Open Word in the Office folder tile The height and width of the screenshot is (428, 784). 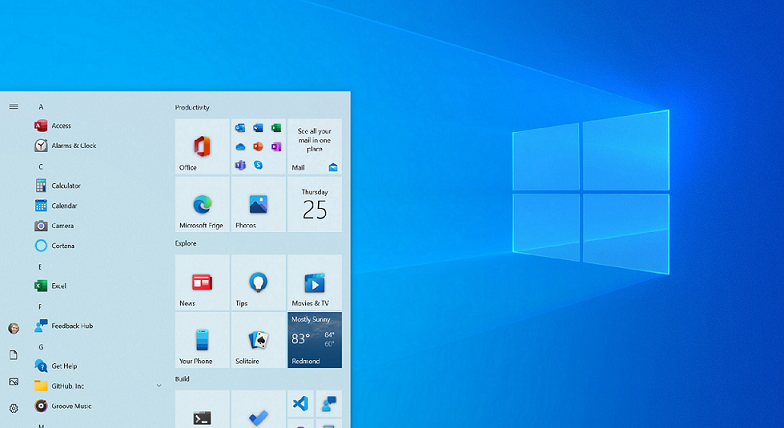click(258, 128)
